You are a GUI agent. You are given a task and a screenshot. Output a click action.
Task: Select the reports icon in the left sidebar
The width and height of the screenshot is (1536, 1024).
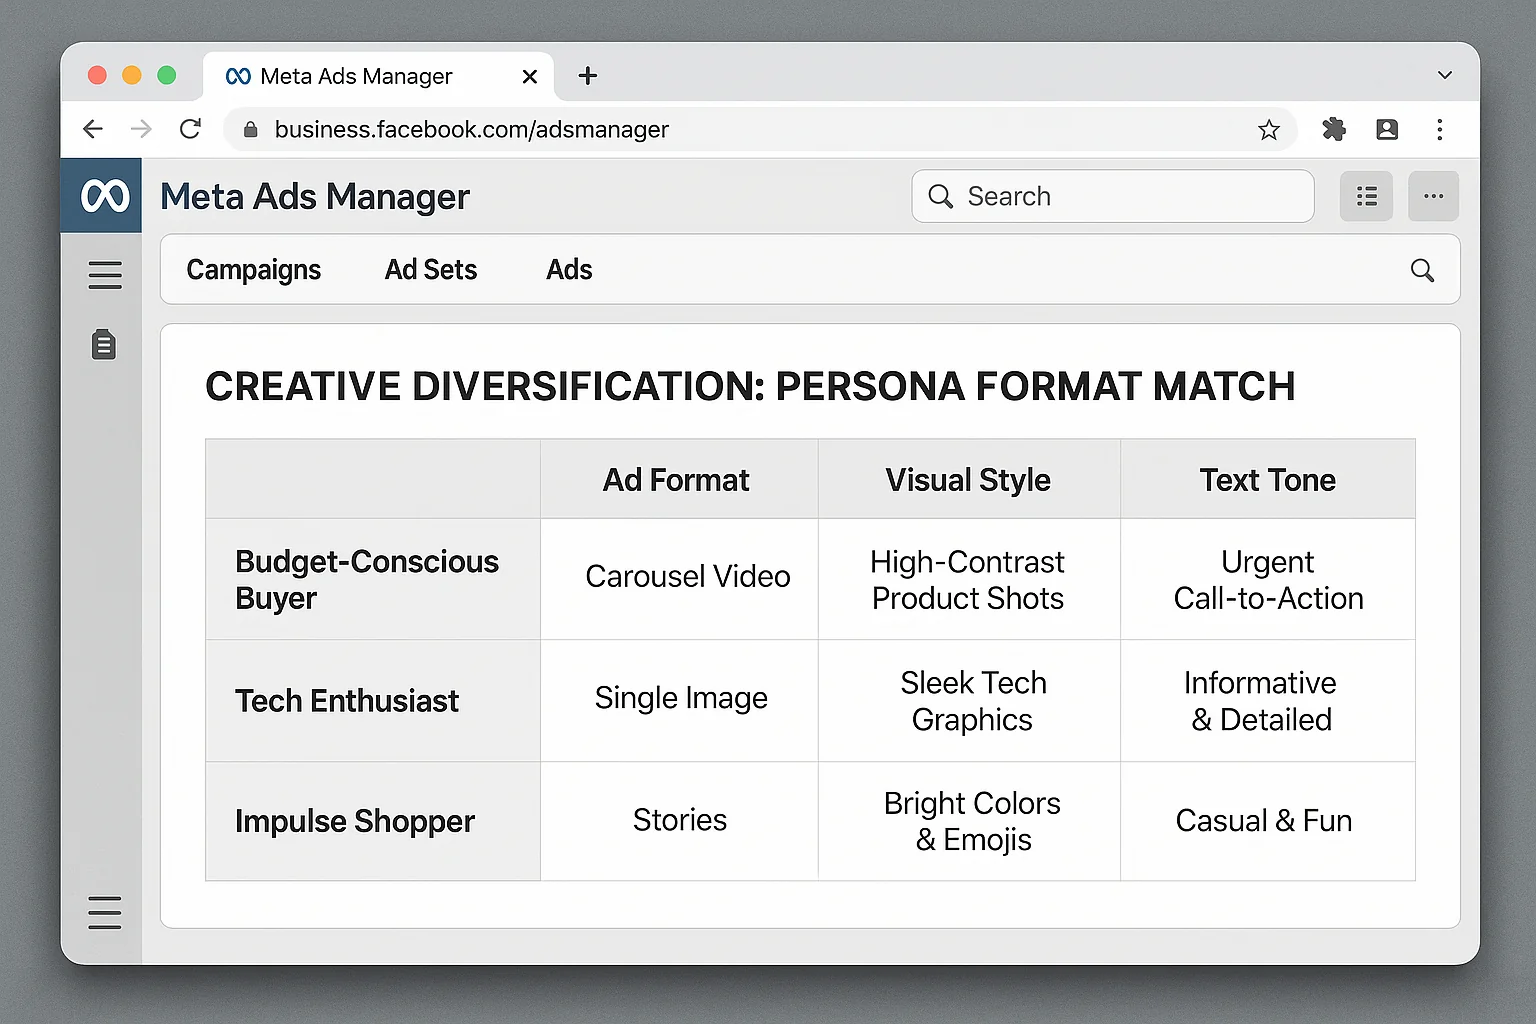103,344
